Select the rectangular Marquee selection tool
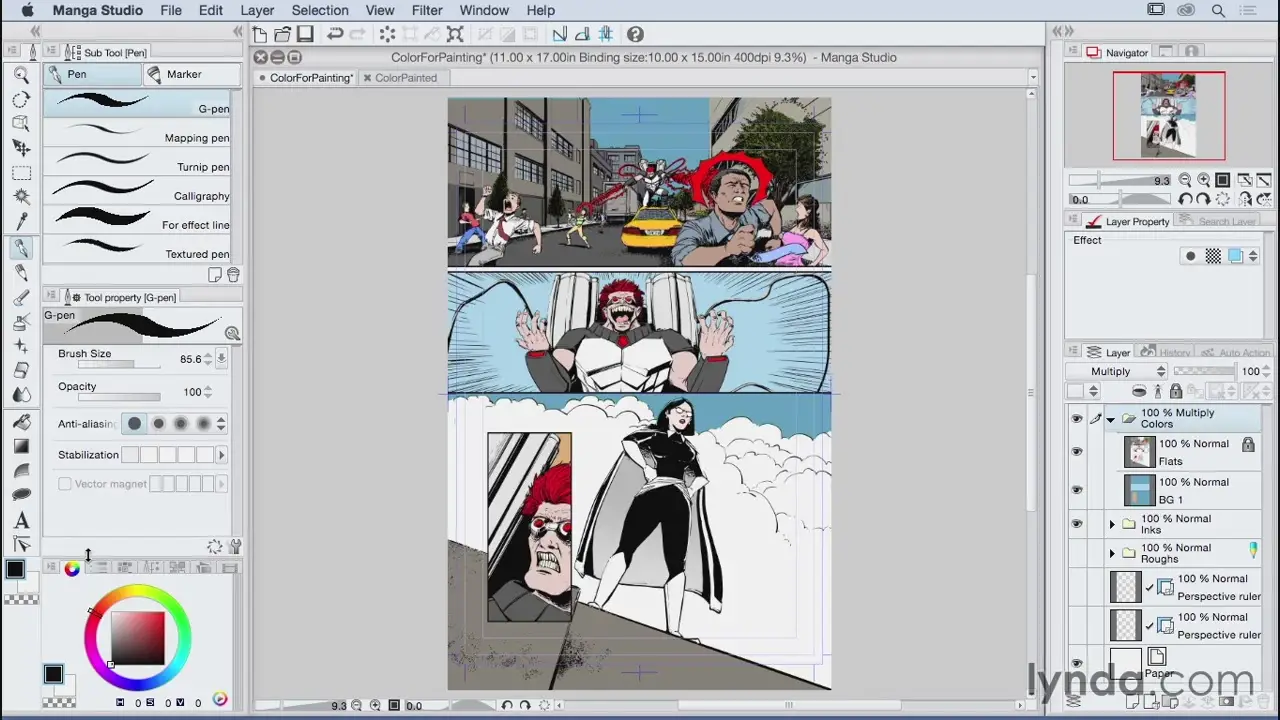This screenshot has height=720, width=1280. [21, 173]
